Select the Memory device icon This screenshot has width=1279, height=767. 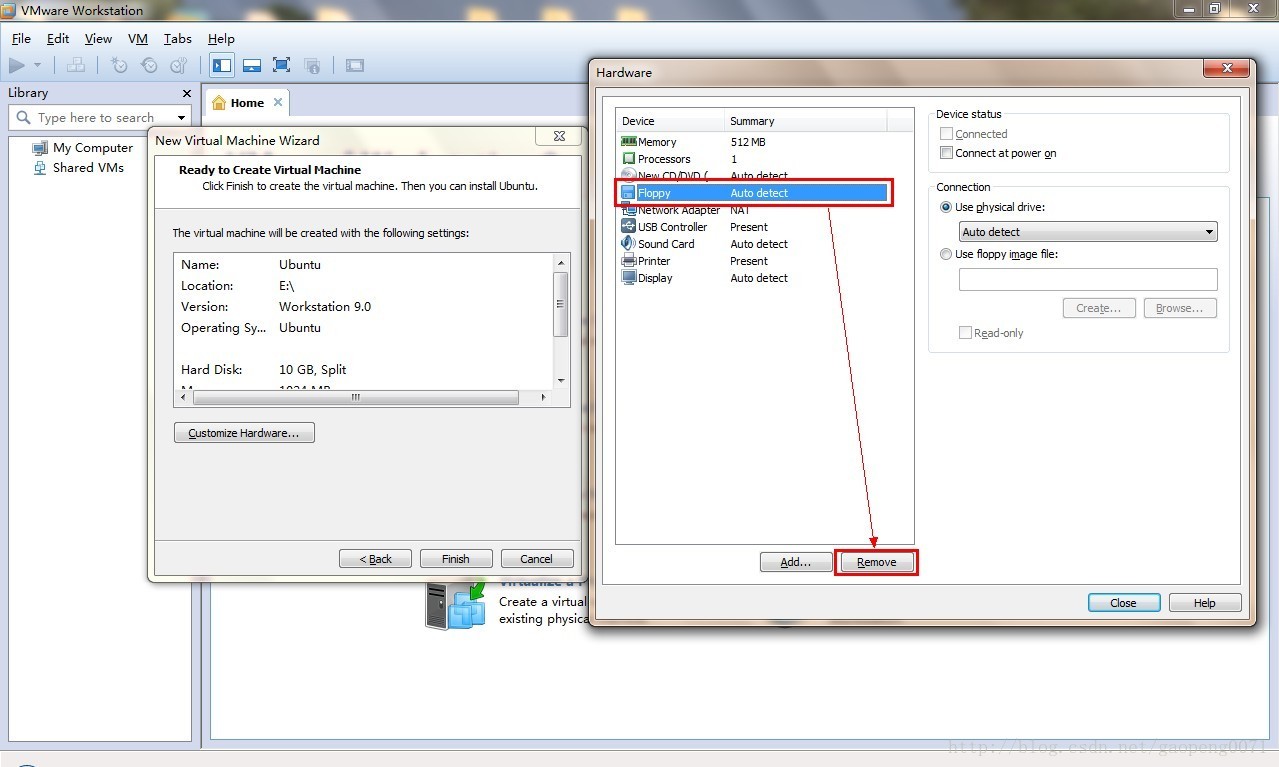point(629,142)
